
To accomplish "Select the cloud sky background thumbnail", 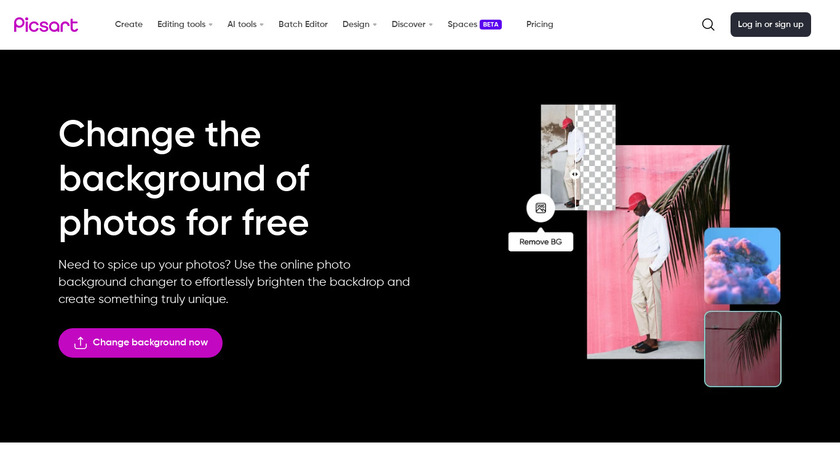I will click(x=742, y=266).
